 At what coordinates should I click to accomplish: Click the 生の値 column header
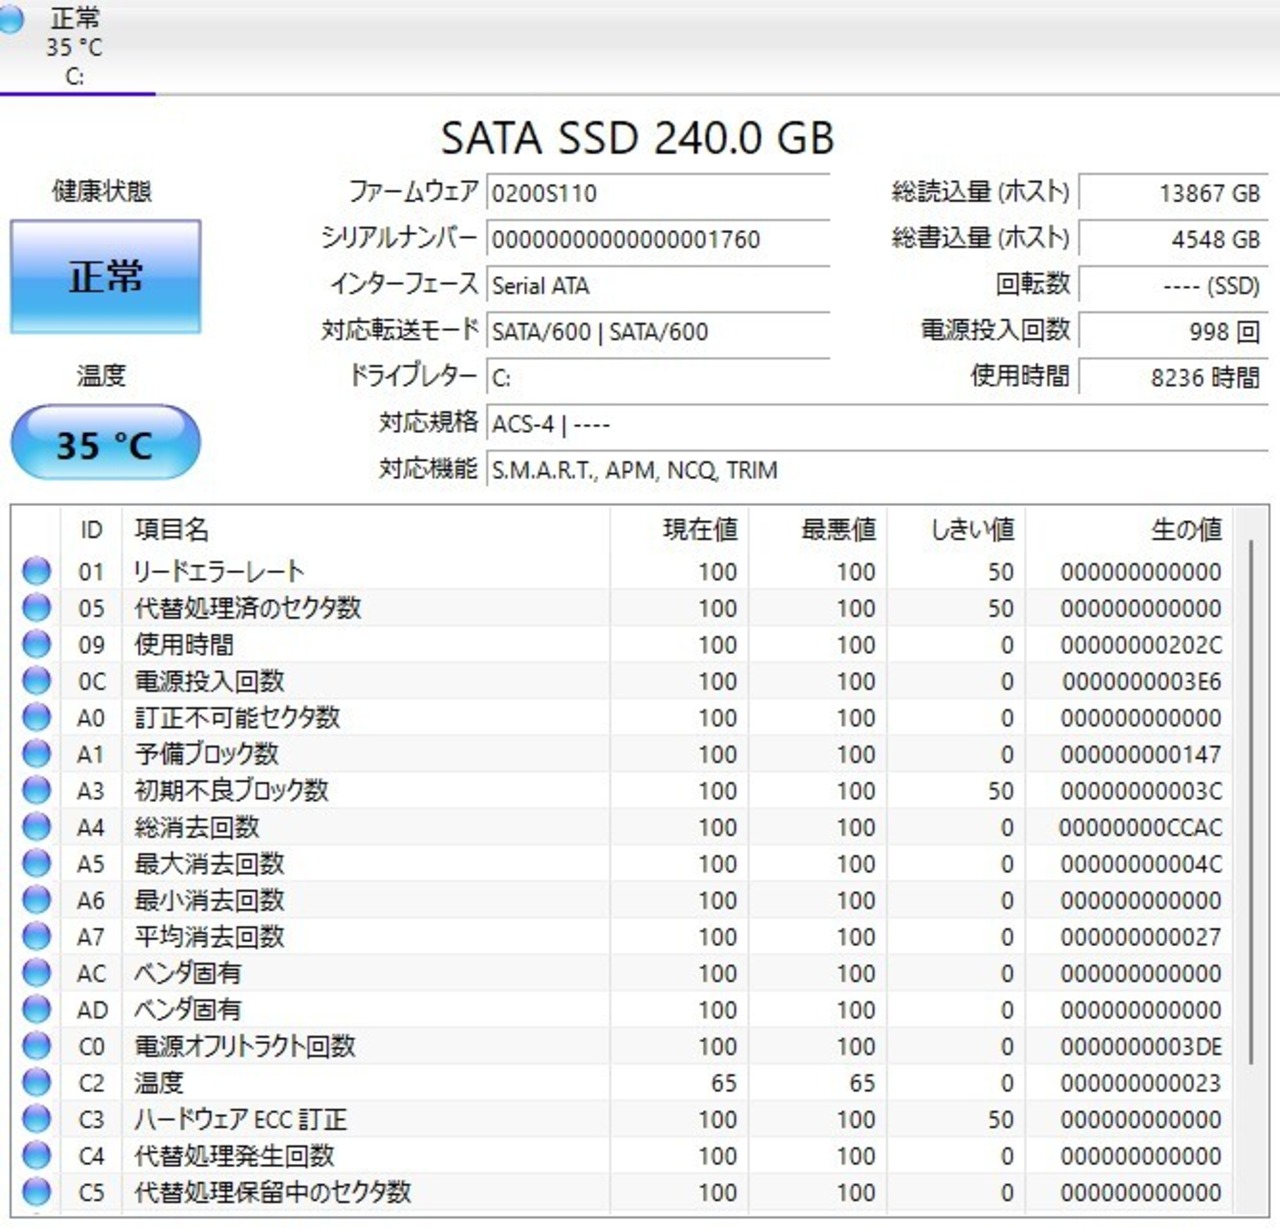point(1185,529)
